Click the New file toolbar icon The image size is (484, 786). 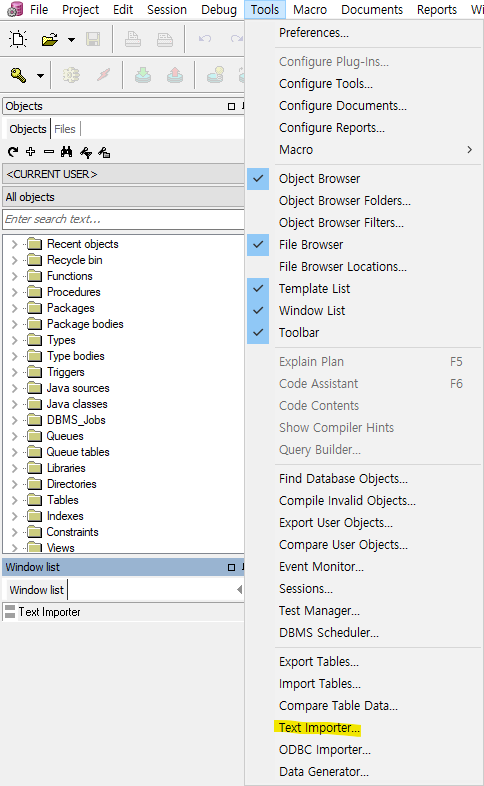(x=19, y=39)
